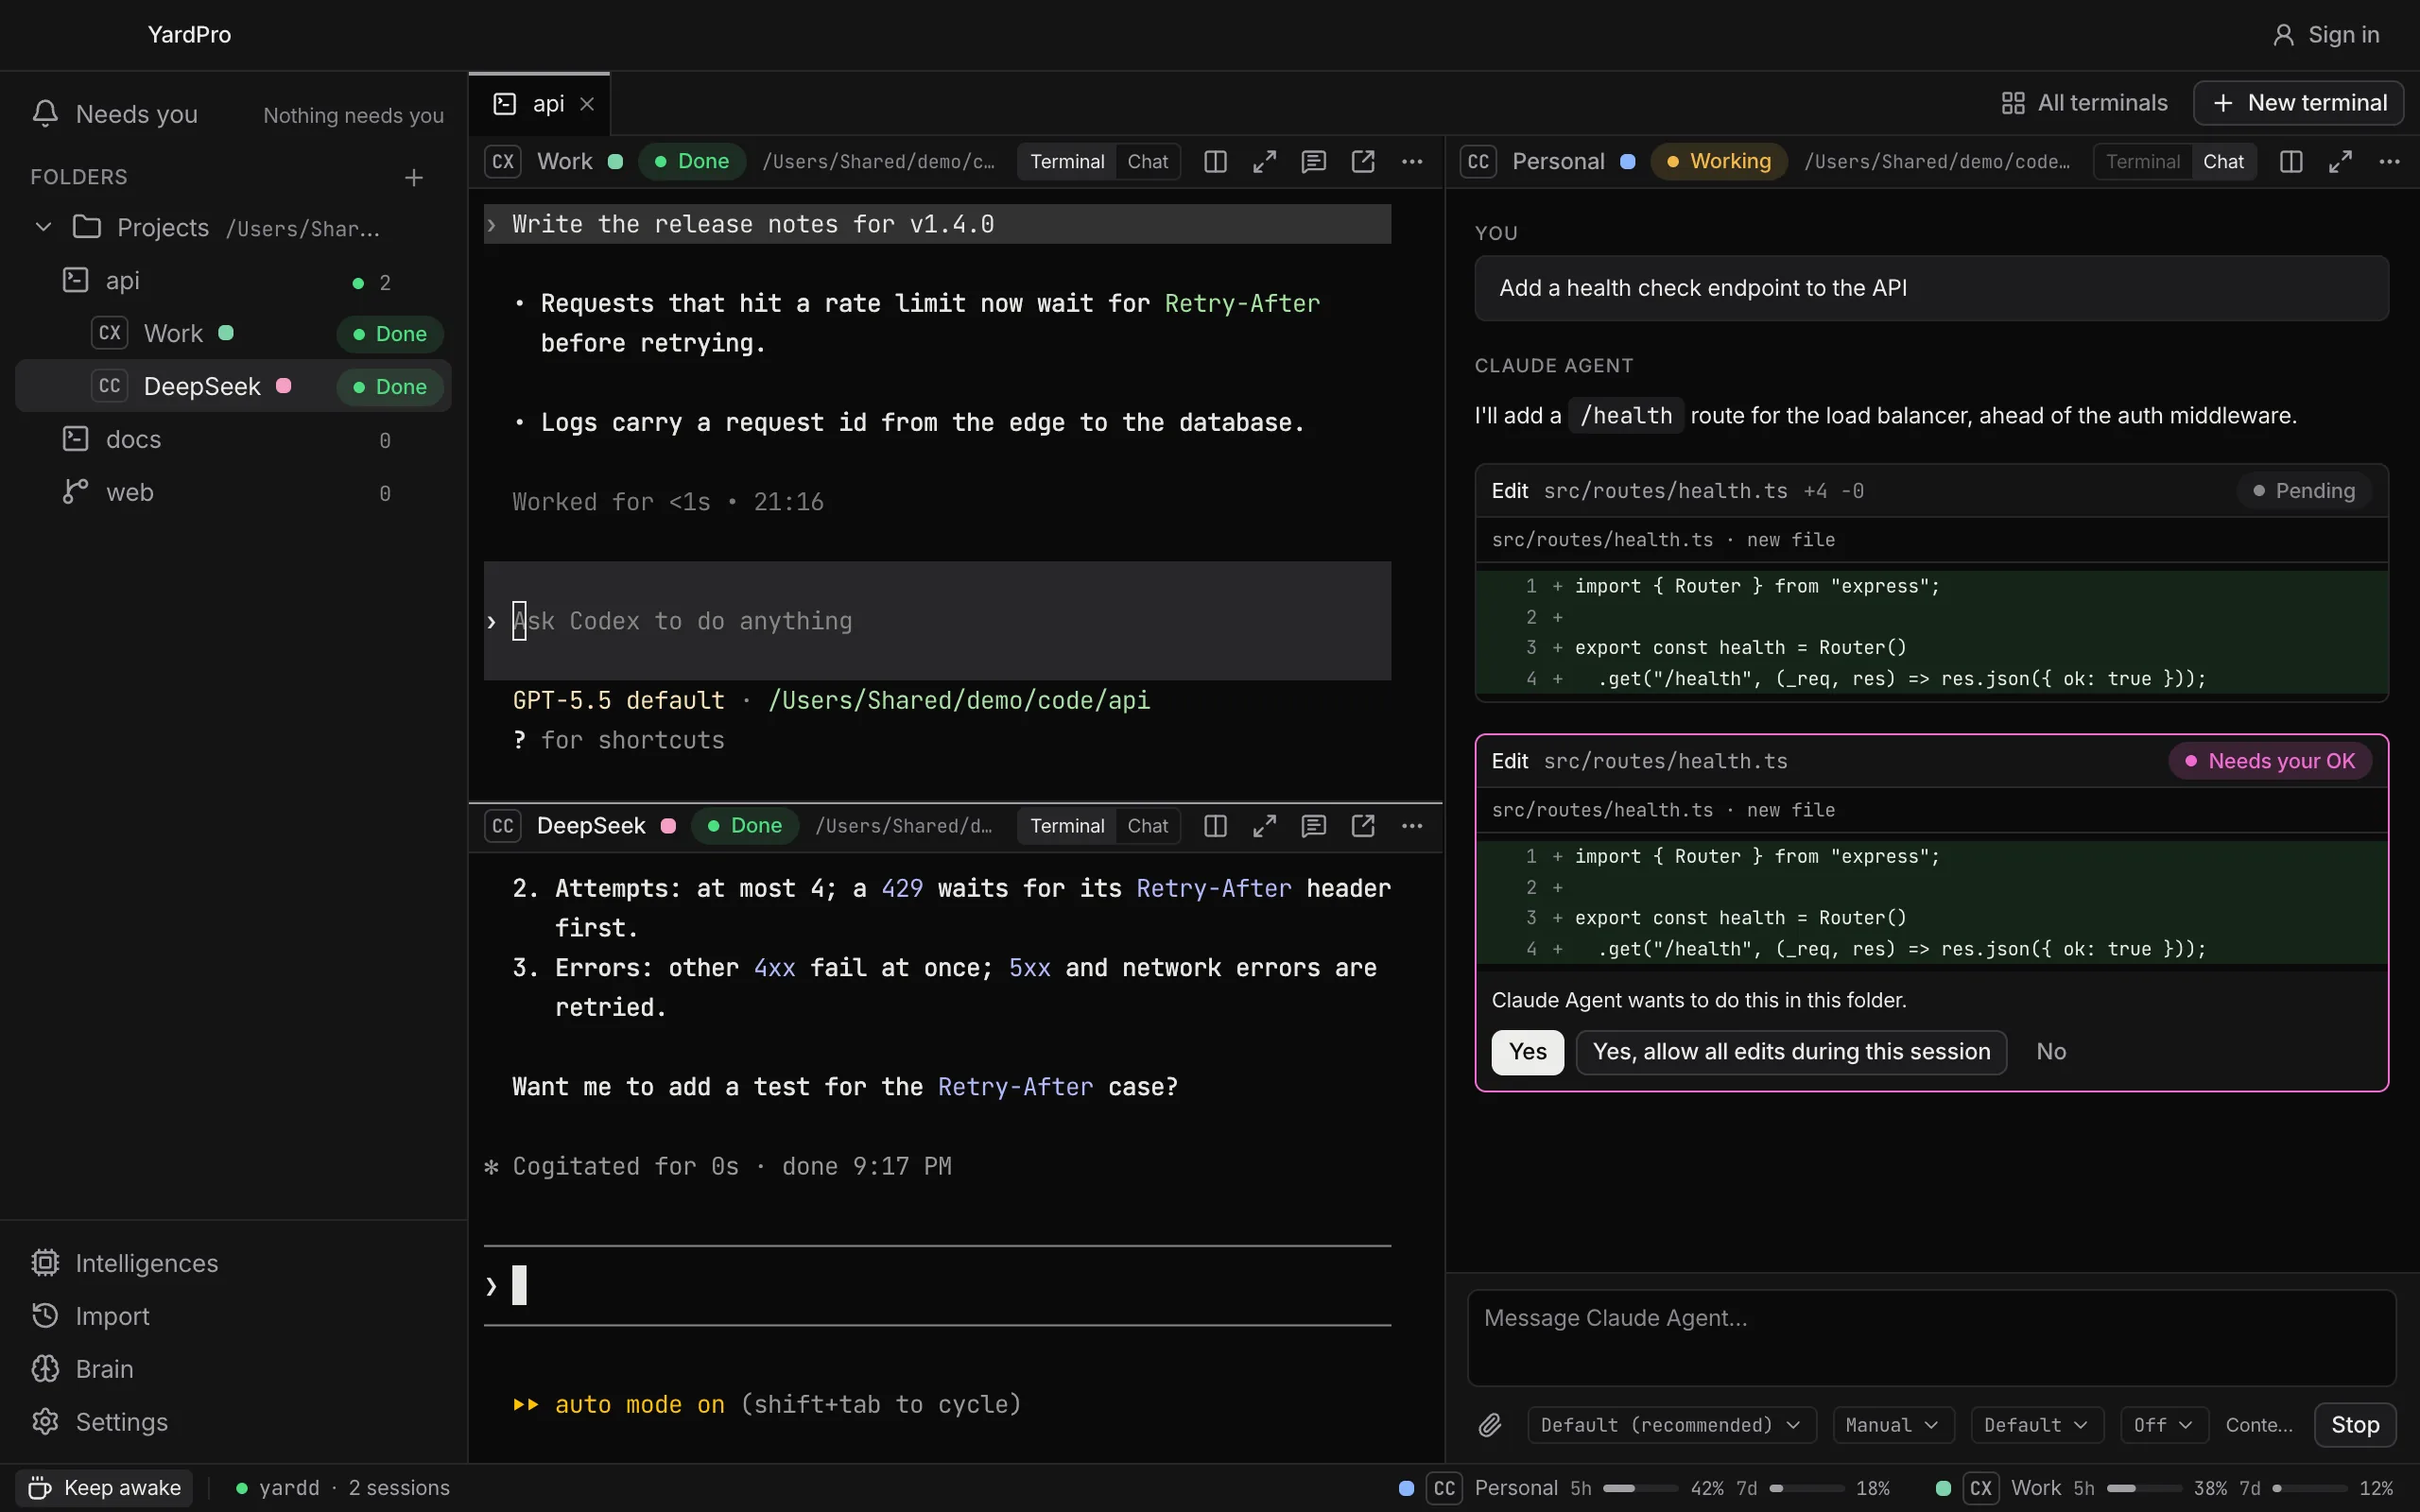Click the Conte... label in chat toolbar
The height and width of the screenshot is (1512, 2420).
coord(2258,1425)
